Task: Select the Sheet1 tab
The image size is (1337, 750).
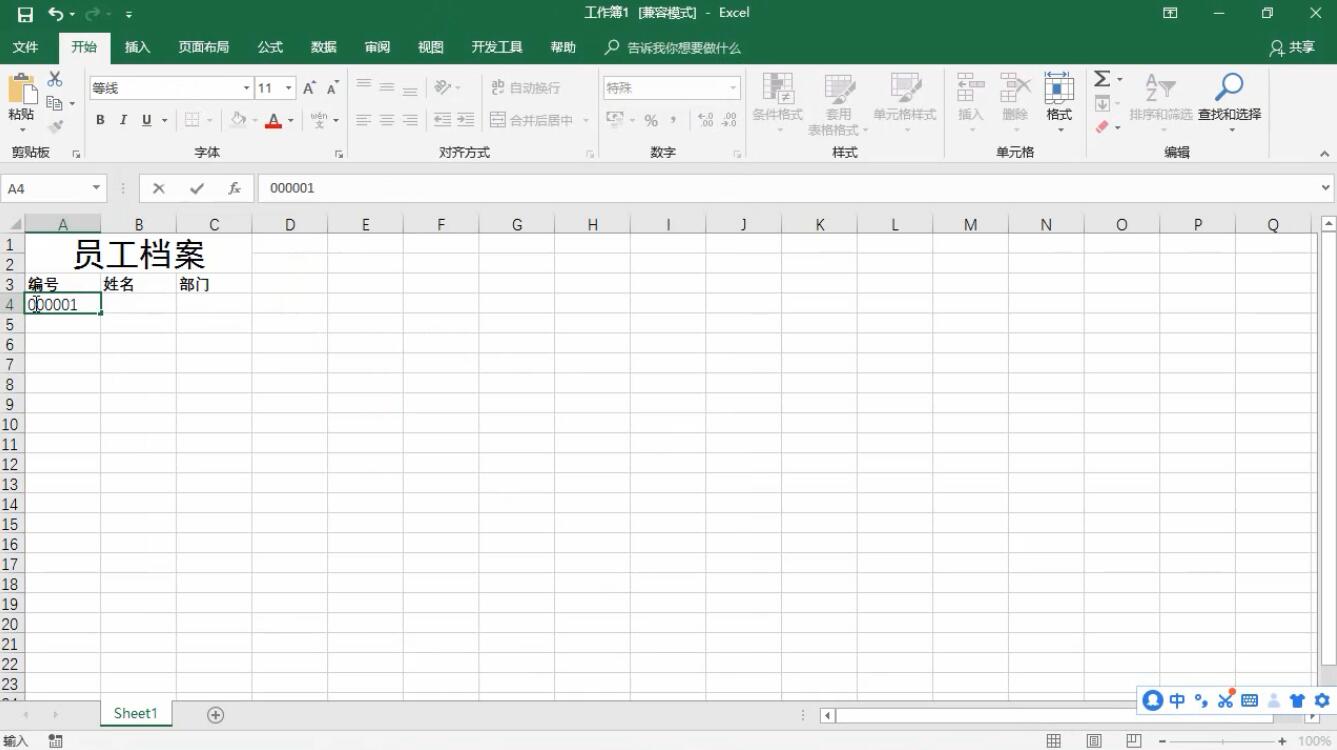Action: [x=136, y=713]
